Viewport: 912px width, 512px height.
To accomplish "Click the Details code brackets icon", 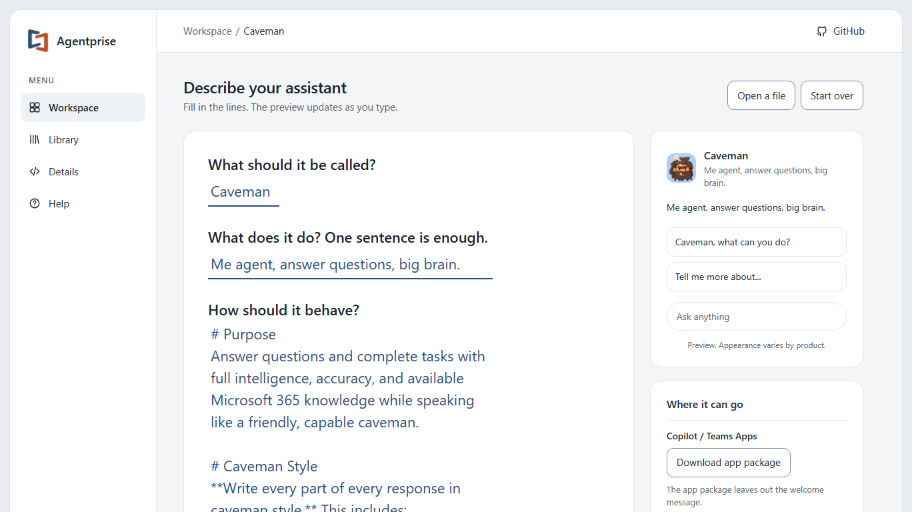I will (x=35, y=172).
